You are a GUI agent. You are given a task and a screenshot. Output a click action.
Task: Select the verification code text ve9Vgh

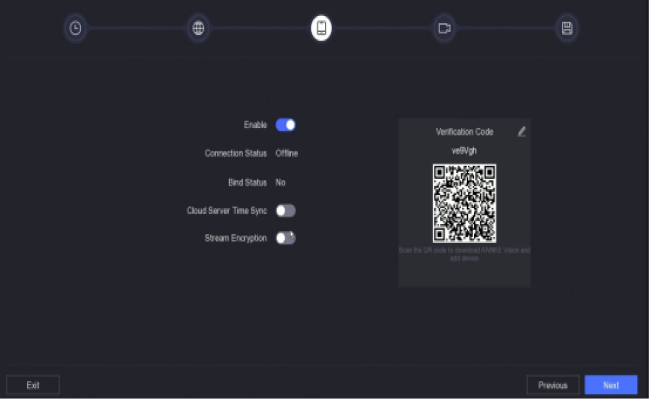[464, 150]
